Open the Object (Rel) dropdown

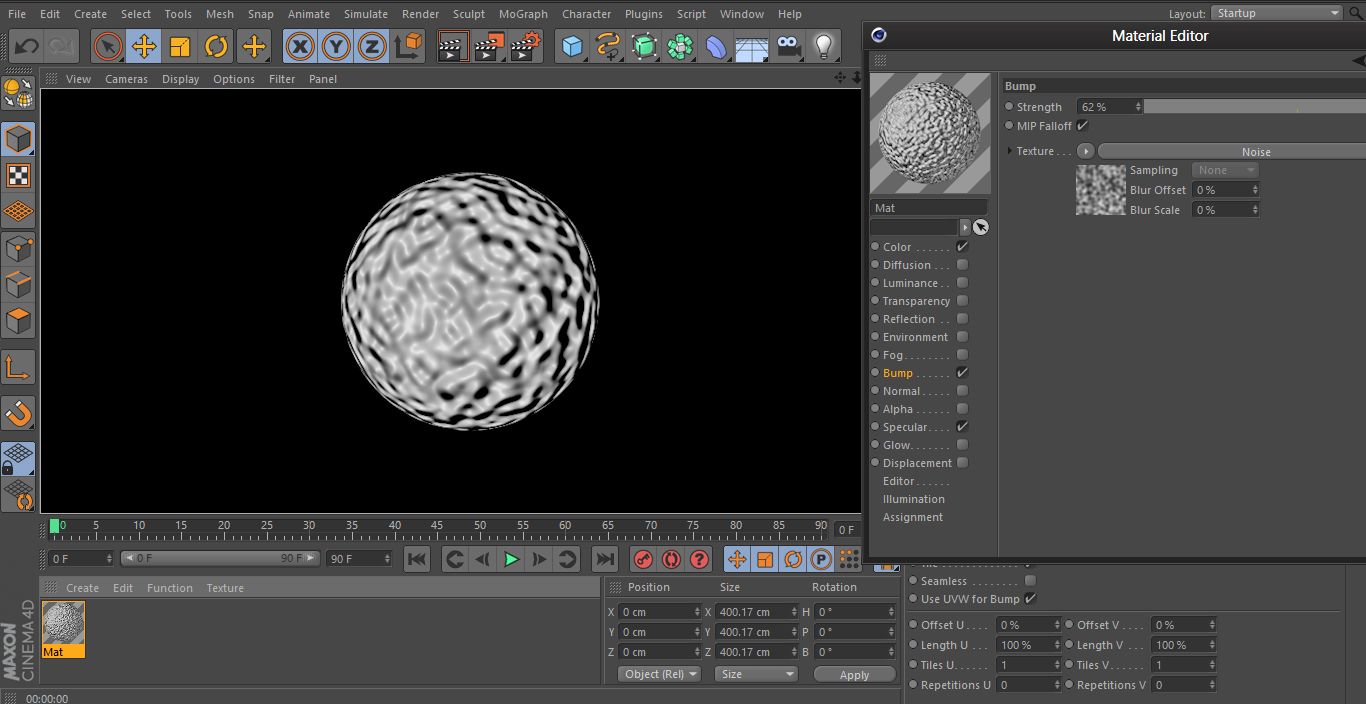(x=658, y=674)
